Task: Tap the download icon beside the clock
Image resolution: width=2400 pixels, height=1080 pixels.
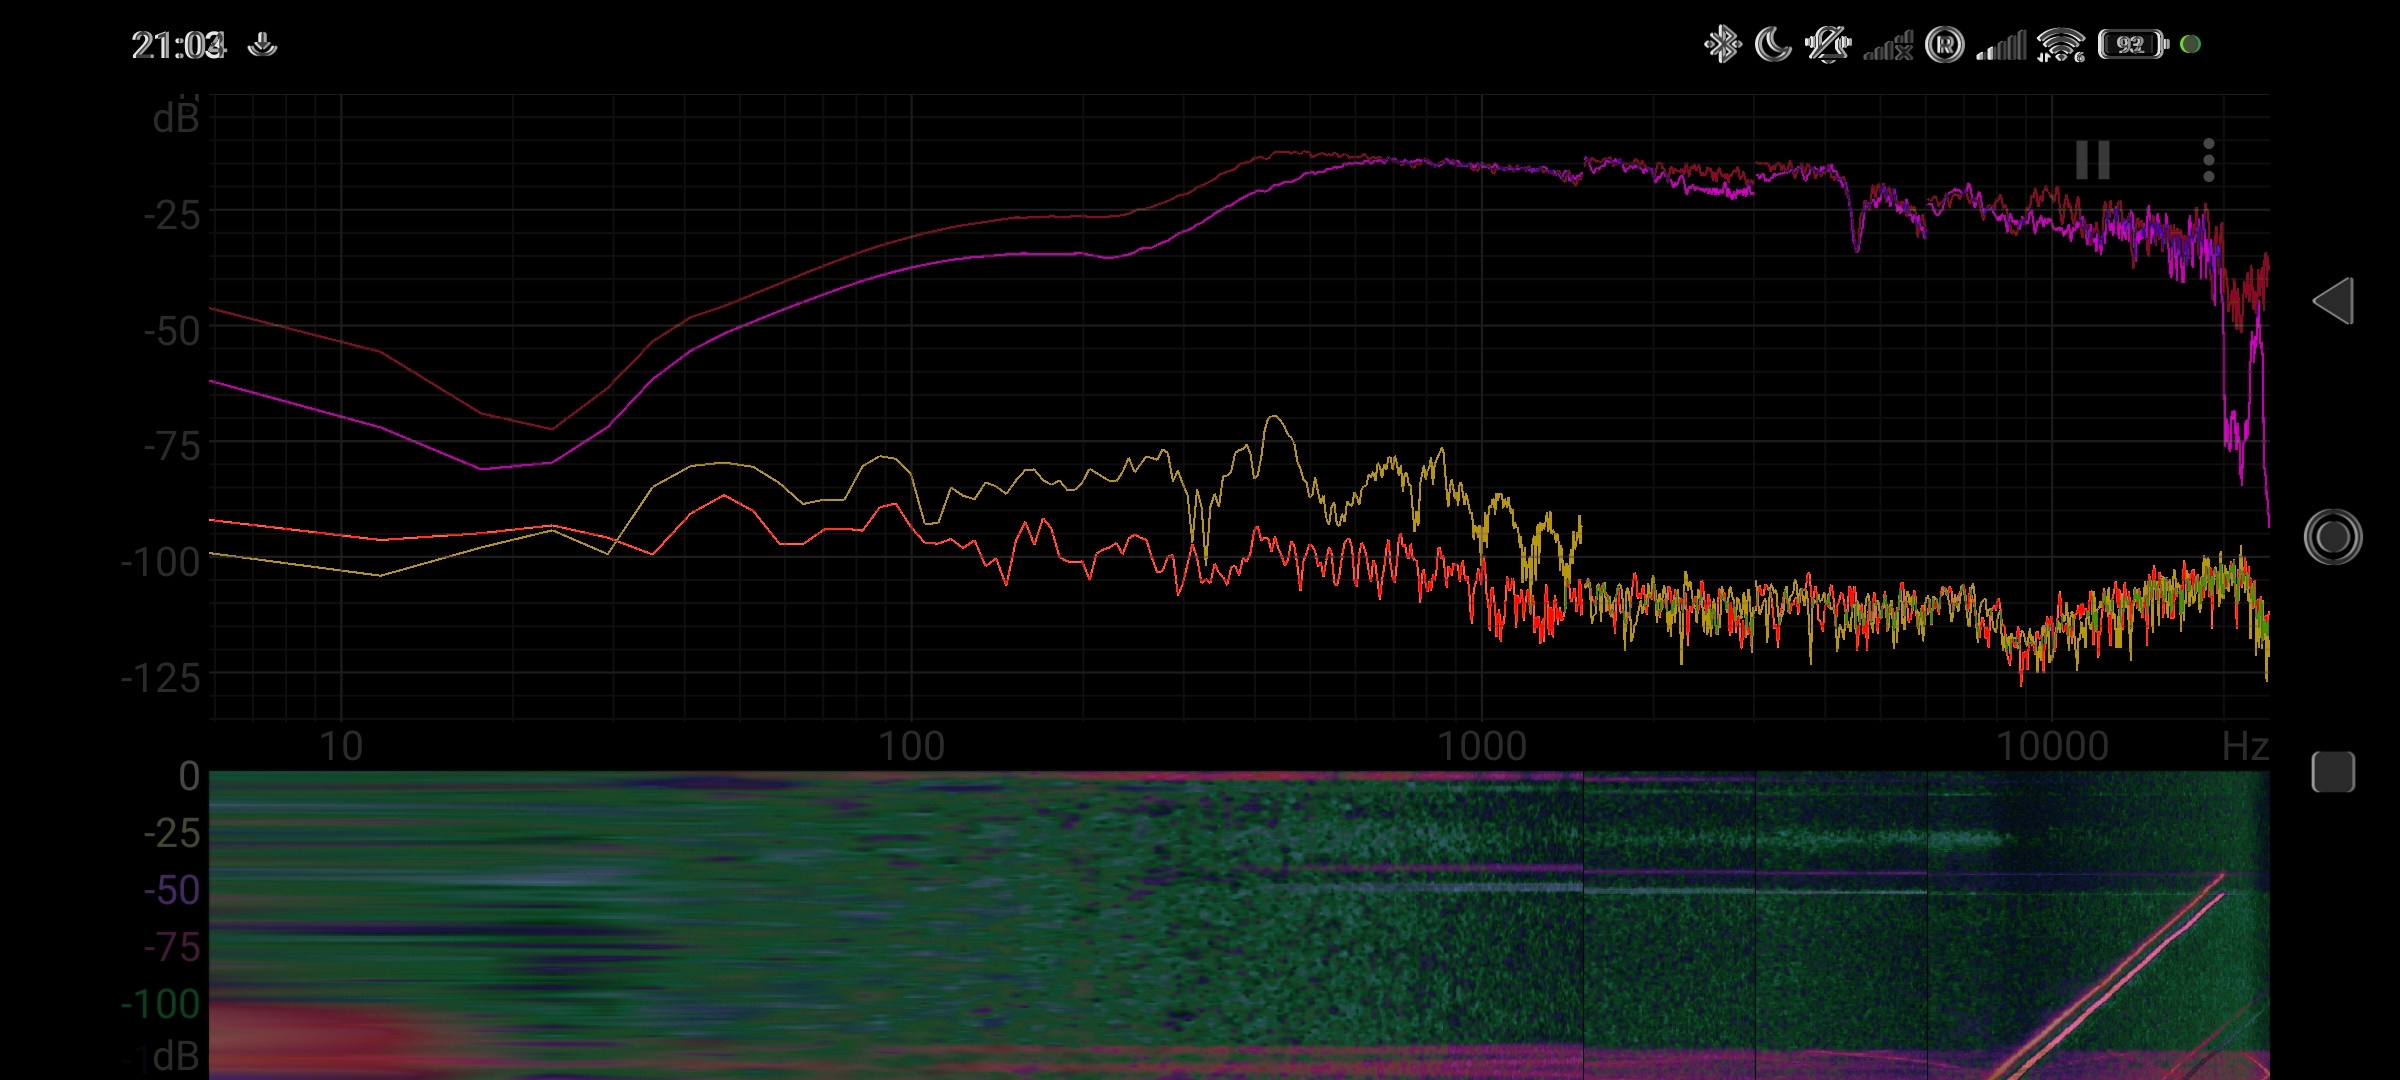Action: [x=263, y=45]
